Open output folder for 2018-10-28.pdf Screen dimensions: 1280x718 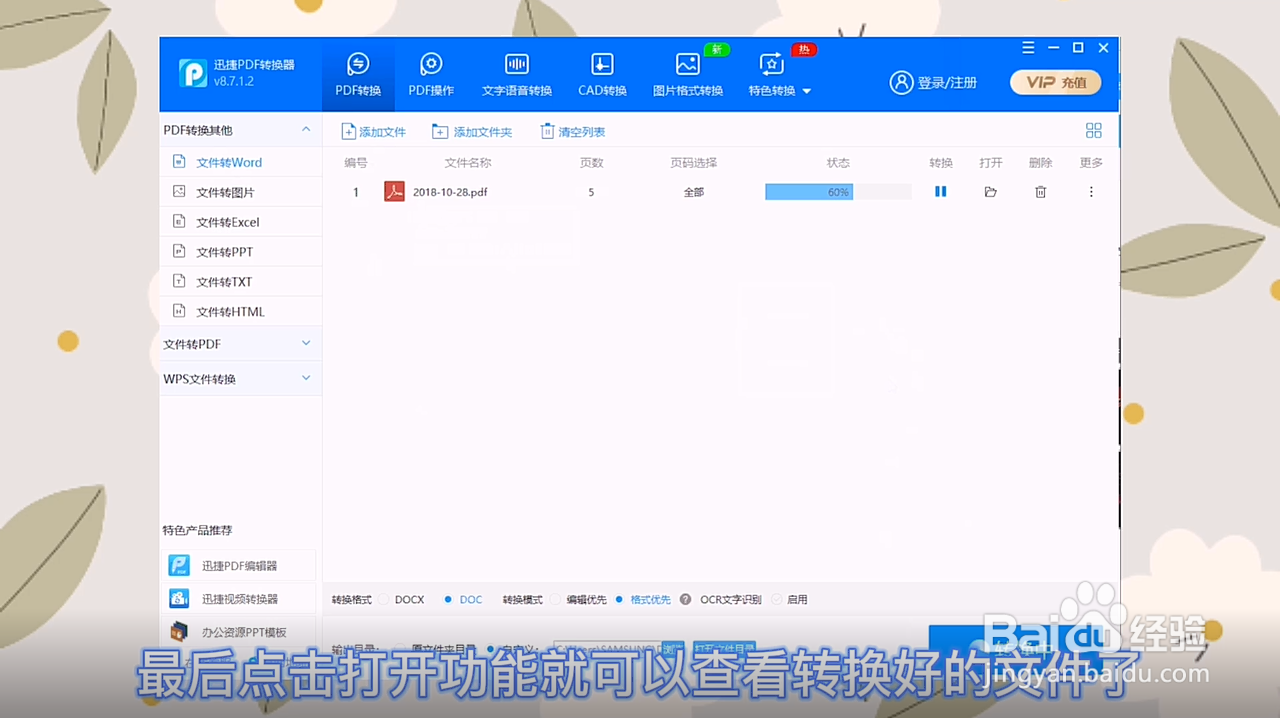click(x=991, y=192)
